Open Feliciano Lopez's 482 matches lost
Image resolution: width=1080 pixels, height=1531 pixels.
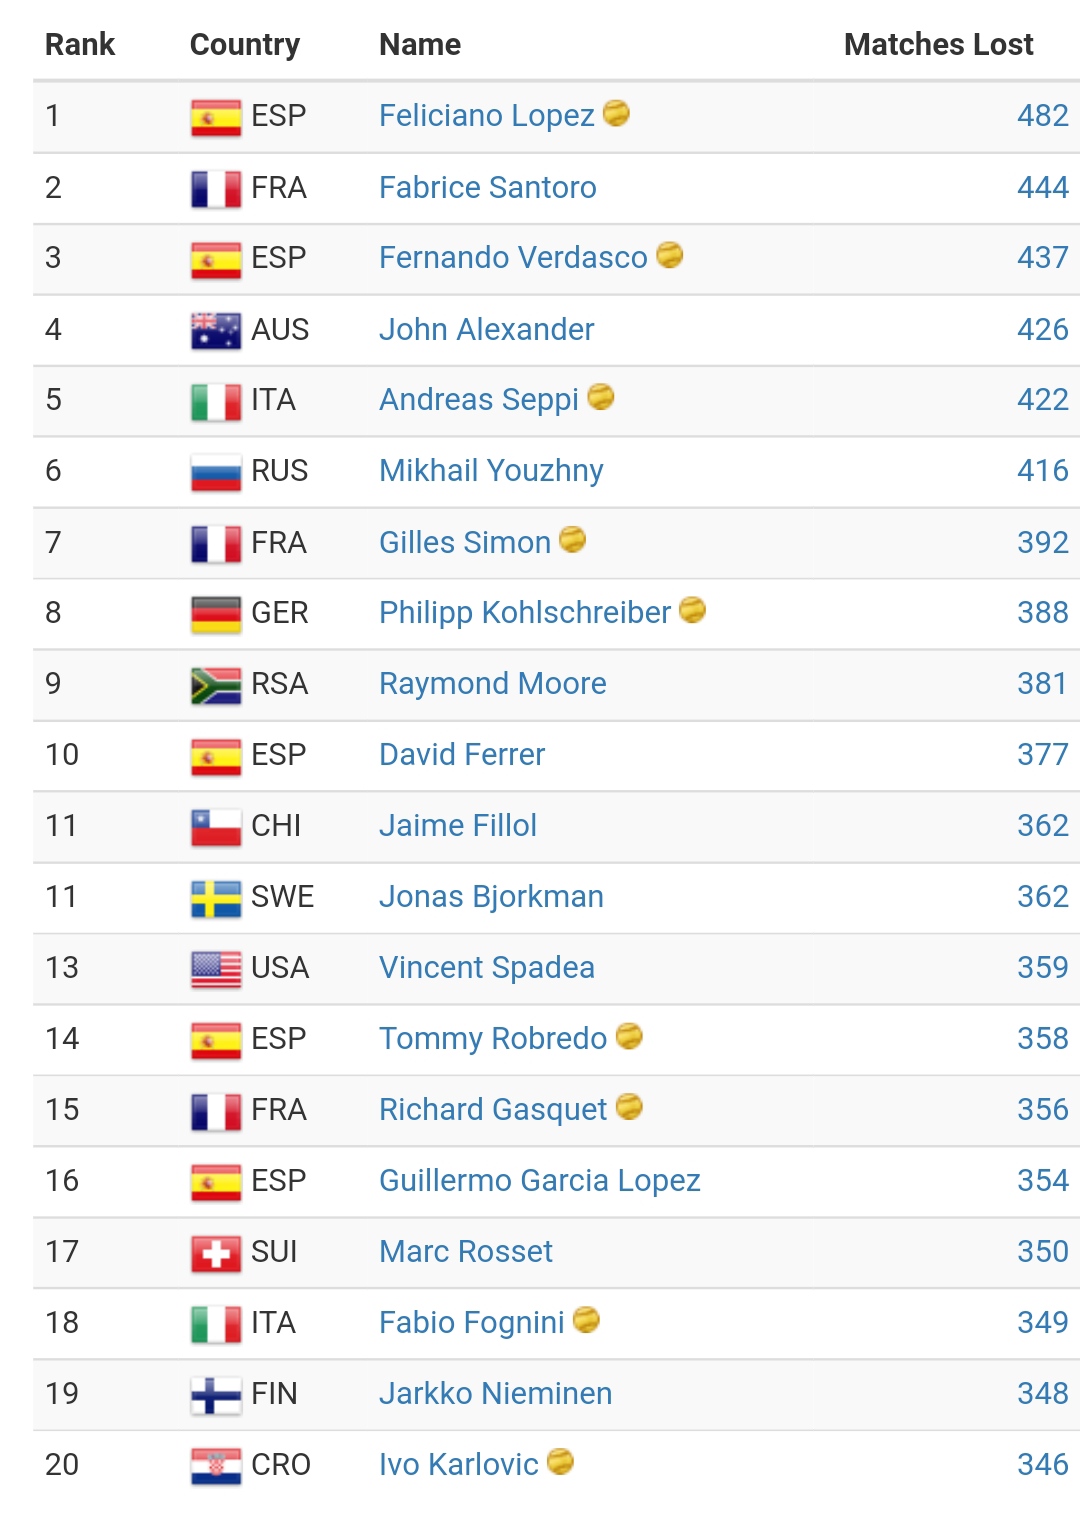(1042, 116)
